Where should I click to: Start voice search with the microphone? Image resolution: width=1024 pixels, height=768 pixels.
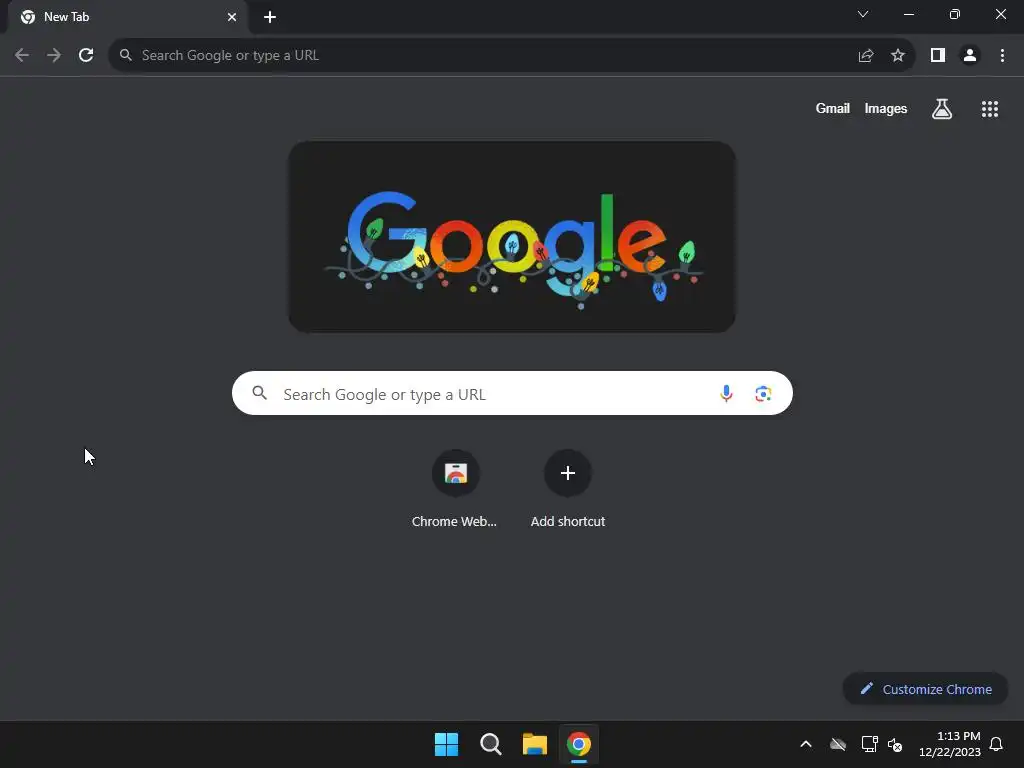[x=726, y=393]
